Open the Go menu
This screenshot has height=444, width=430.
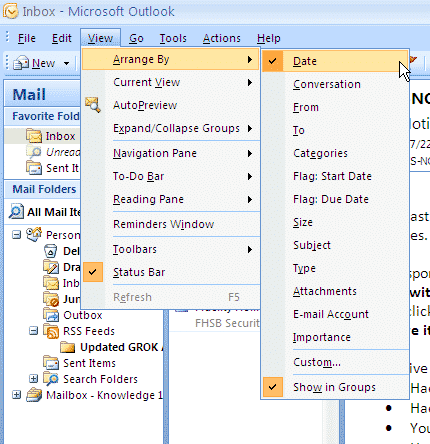(136, 38)
